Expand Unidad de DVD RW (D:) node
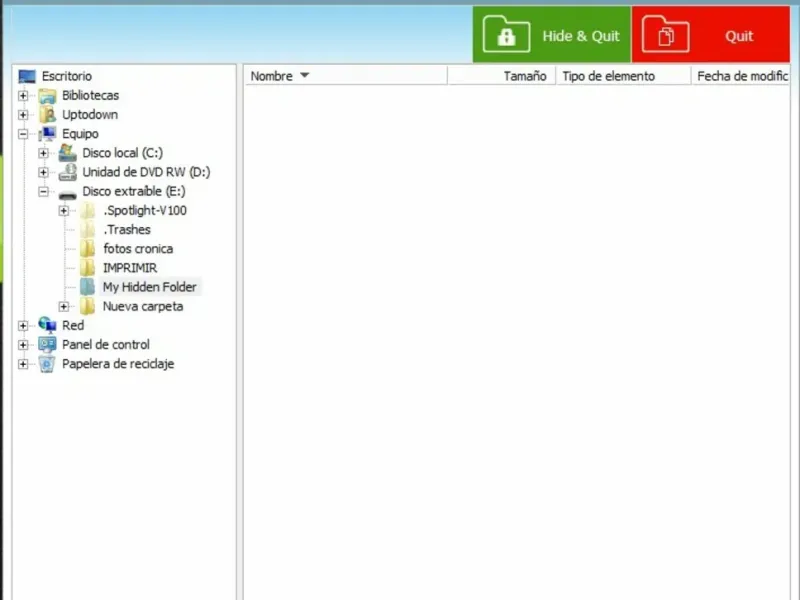800x600 pixels. 43,172
